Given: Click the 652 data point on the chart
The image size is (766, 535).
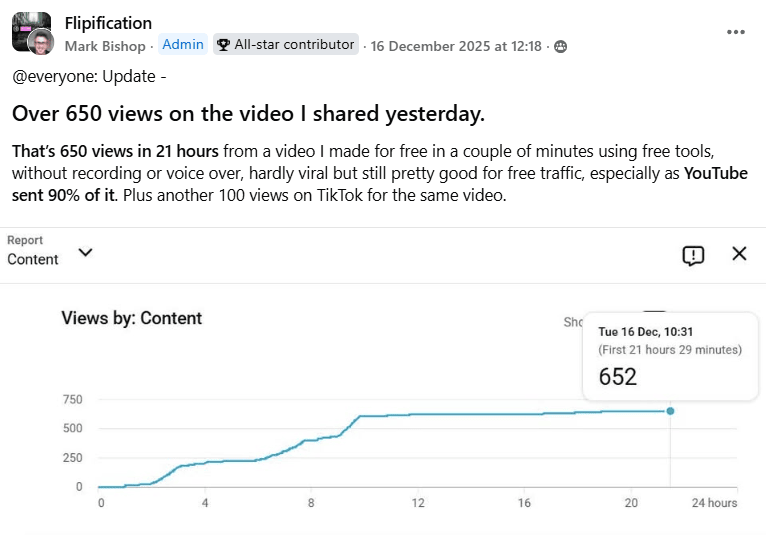Looking at the screenshot, I should point(670,411).
